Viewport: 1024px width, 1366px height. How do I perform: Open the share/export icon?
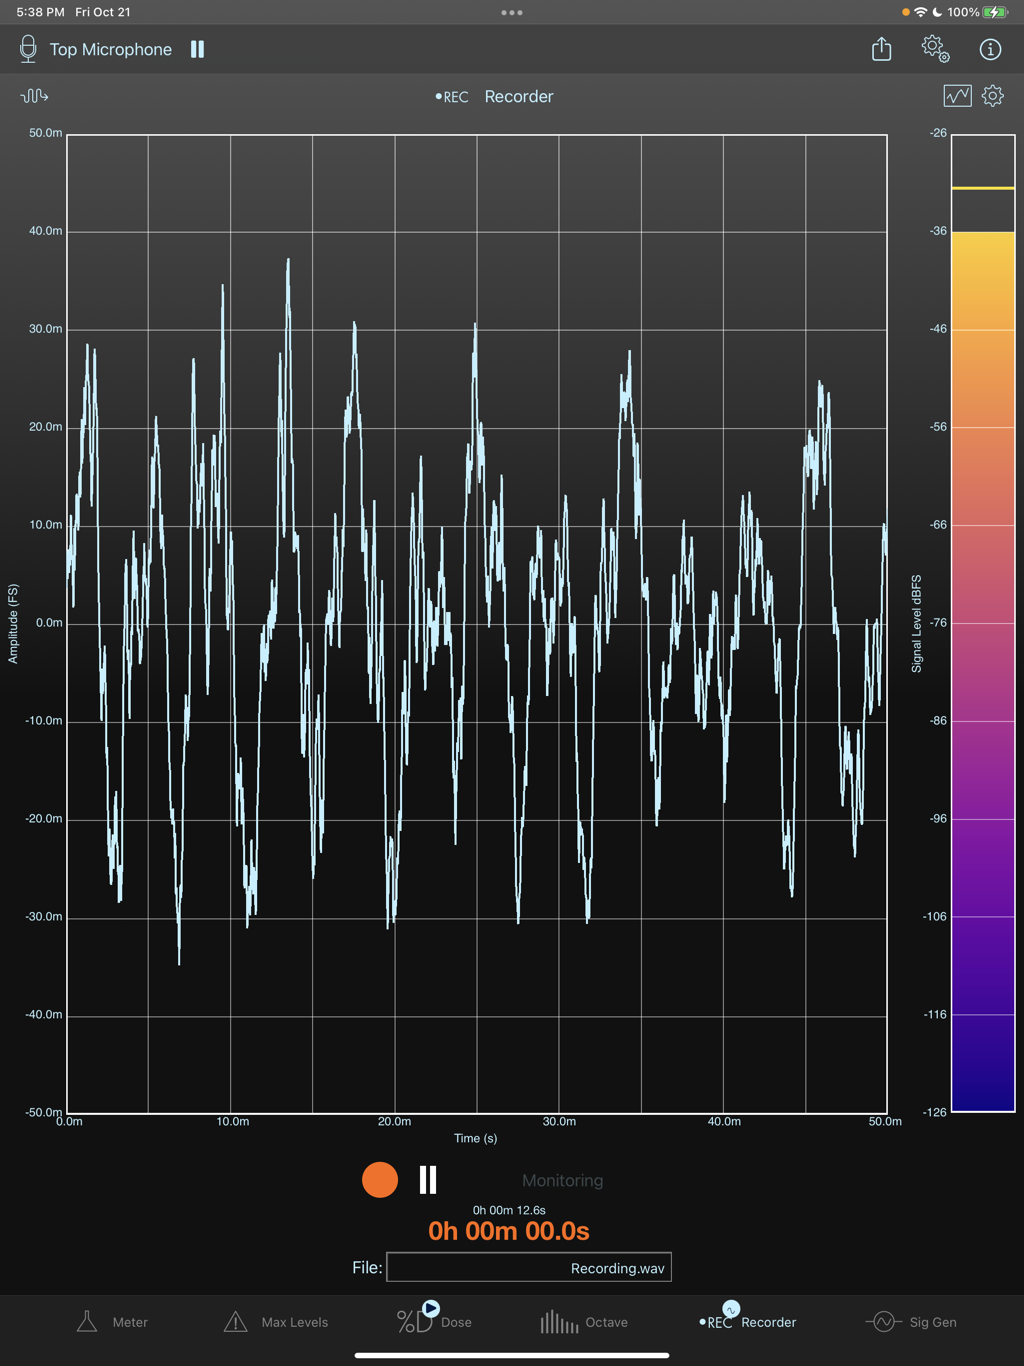click(881, 49)
